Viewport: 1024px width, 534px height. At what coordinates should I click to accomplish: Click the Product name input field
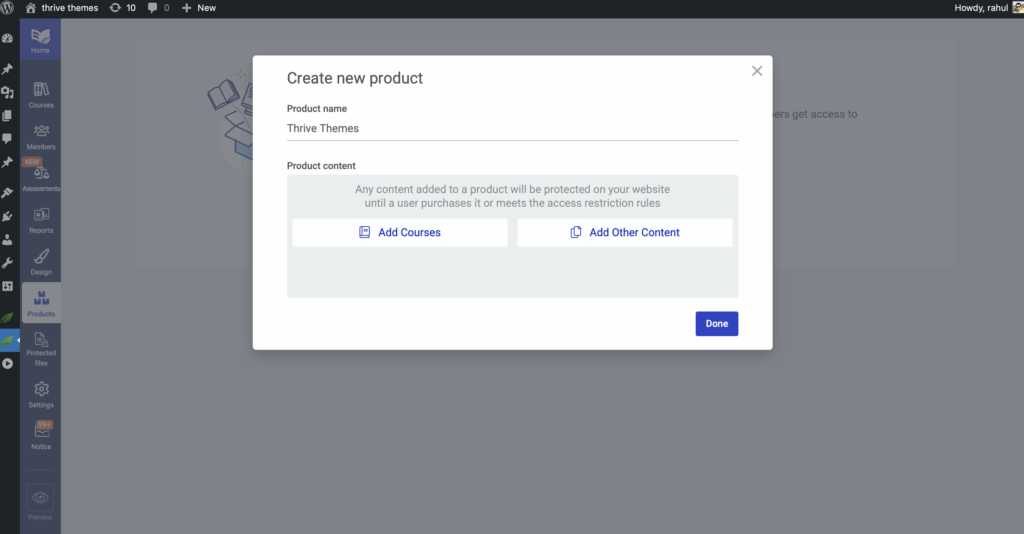(512, 128)
